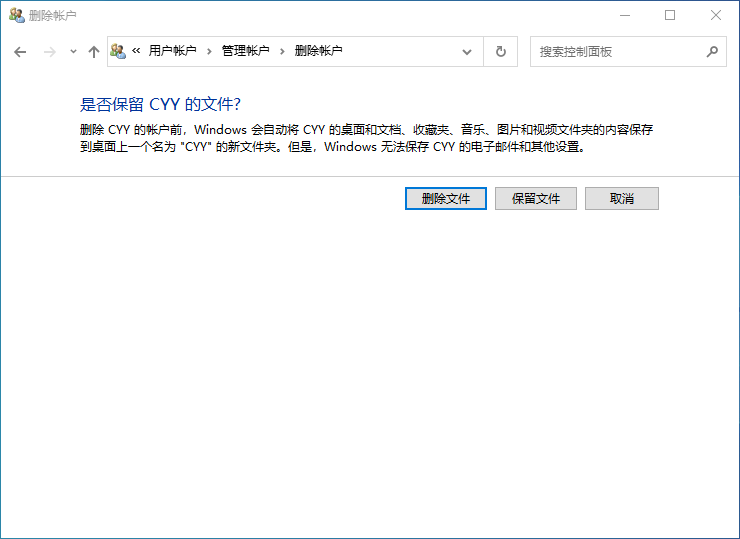This screenshot has height=539, width=740.
Task: Select the 删除帐户 breadcrumb
Action: 318,51
